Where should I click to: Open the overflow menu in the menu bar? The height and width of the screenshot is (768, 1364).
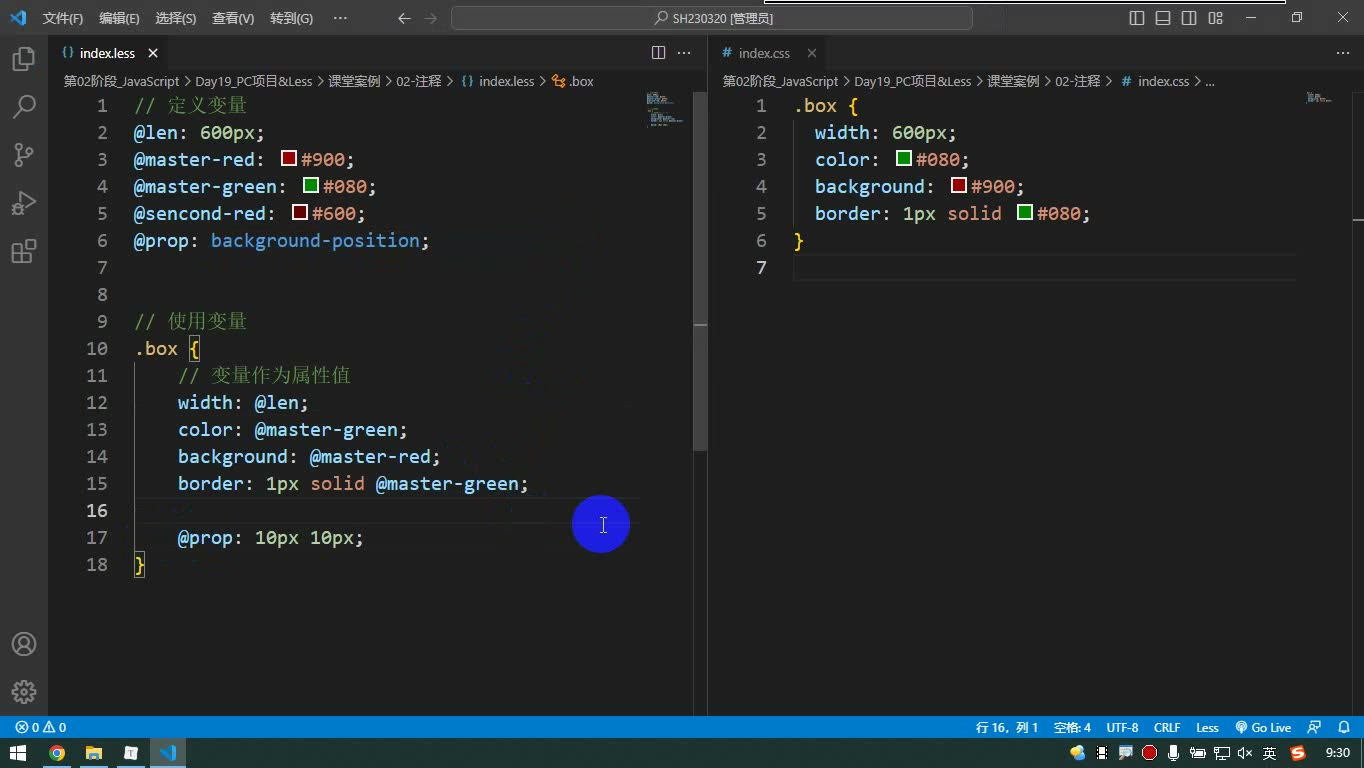[x=340, y=18]
